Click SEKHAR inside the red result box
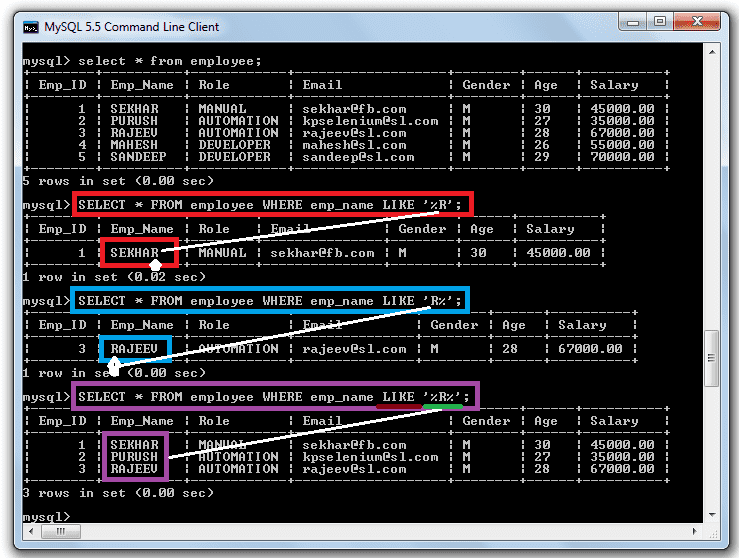This screenshot has height=558, width=739. [x=135, y=253]
